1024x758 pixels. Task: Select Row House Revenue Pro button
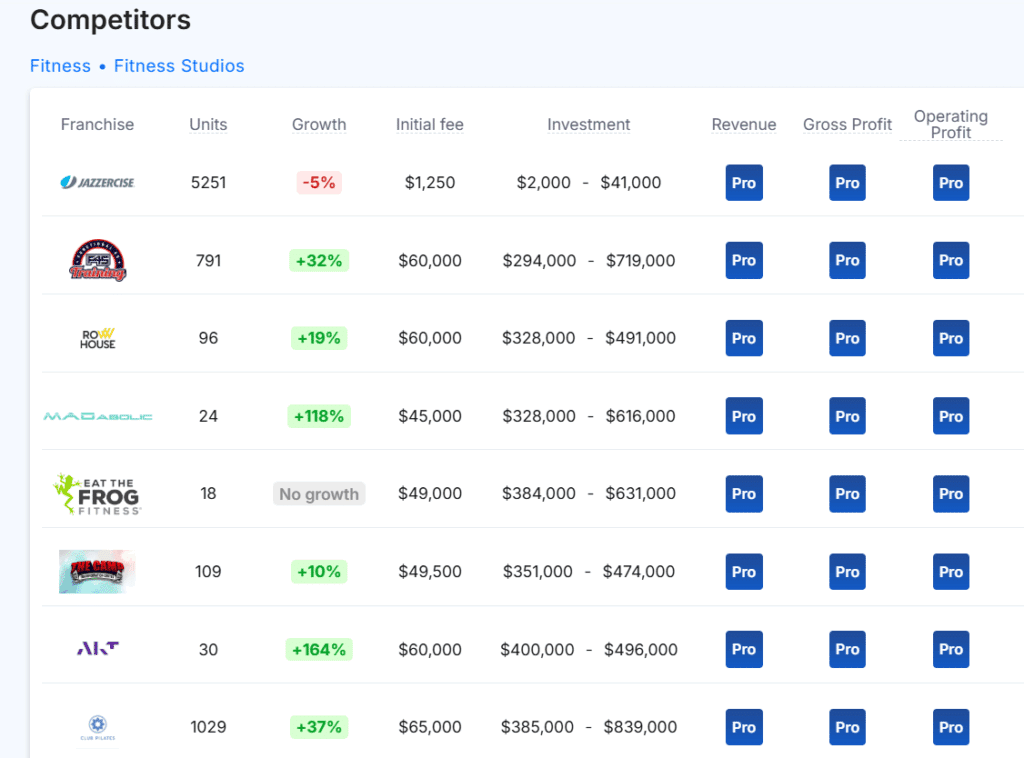(x=744, y=338)
